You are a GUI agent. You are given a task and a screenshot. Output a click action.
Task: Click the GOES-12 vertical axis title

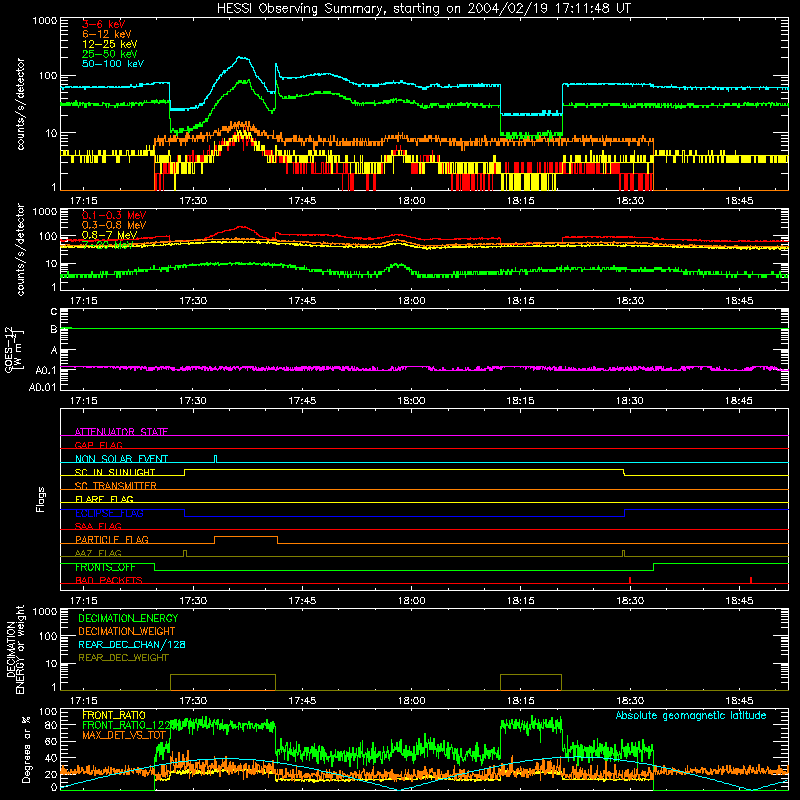point(14,349)
